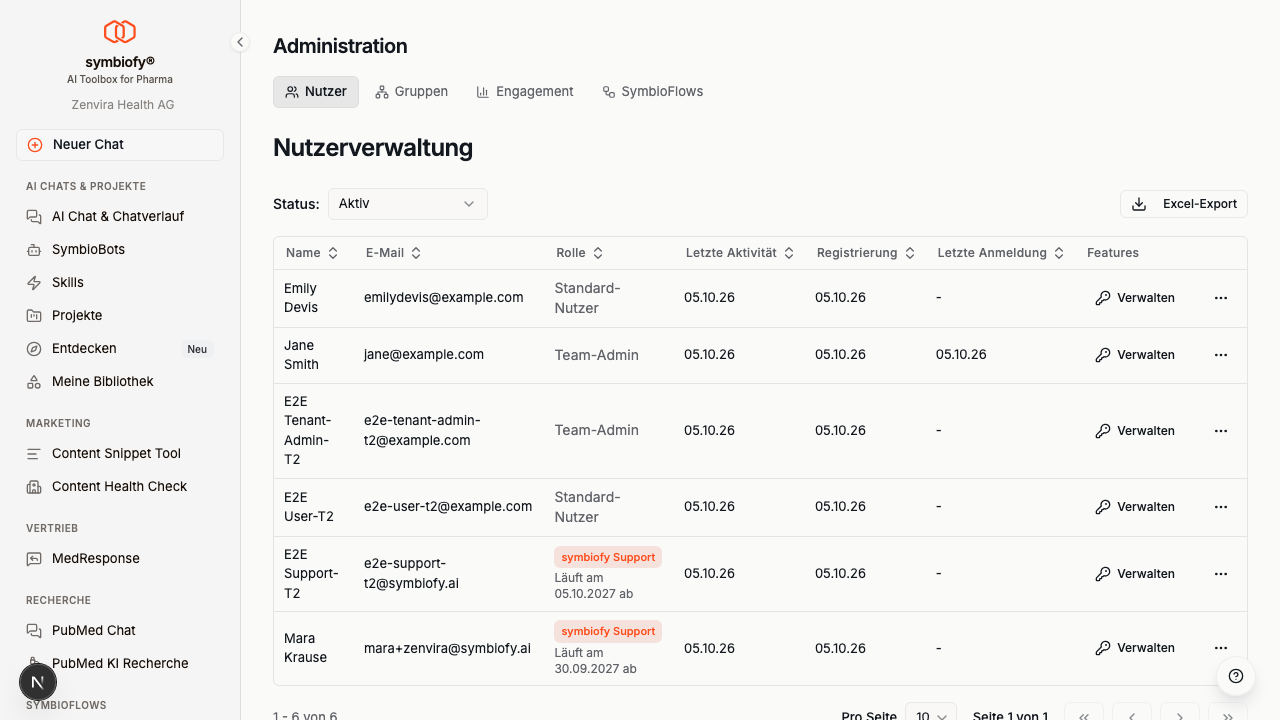Collapse the sidebar with the chevron button

click(240, 42)
